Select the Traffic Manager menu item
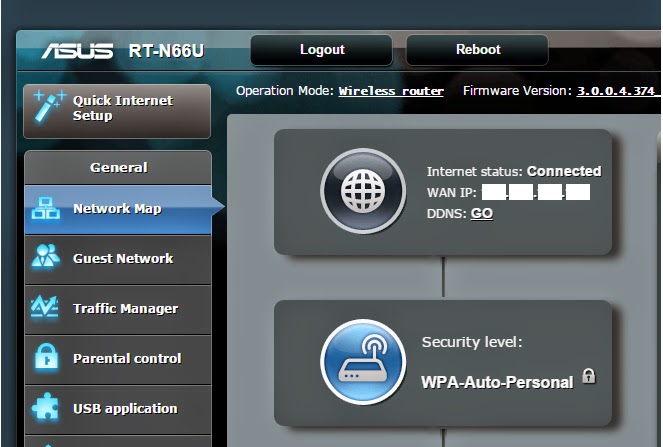663x447 pixels. click(118, 309)
